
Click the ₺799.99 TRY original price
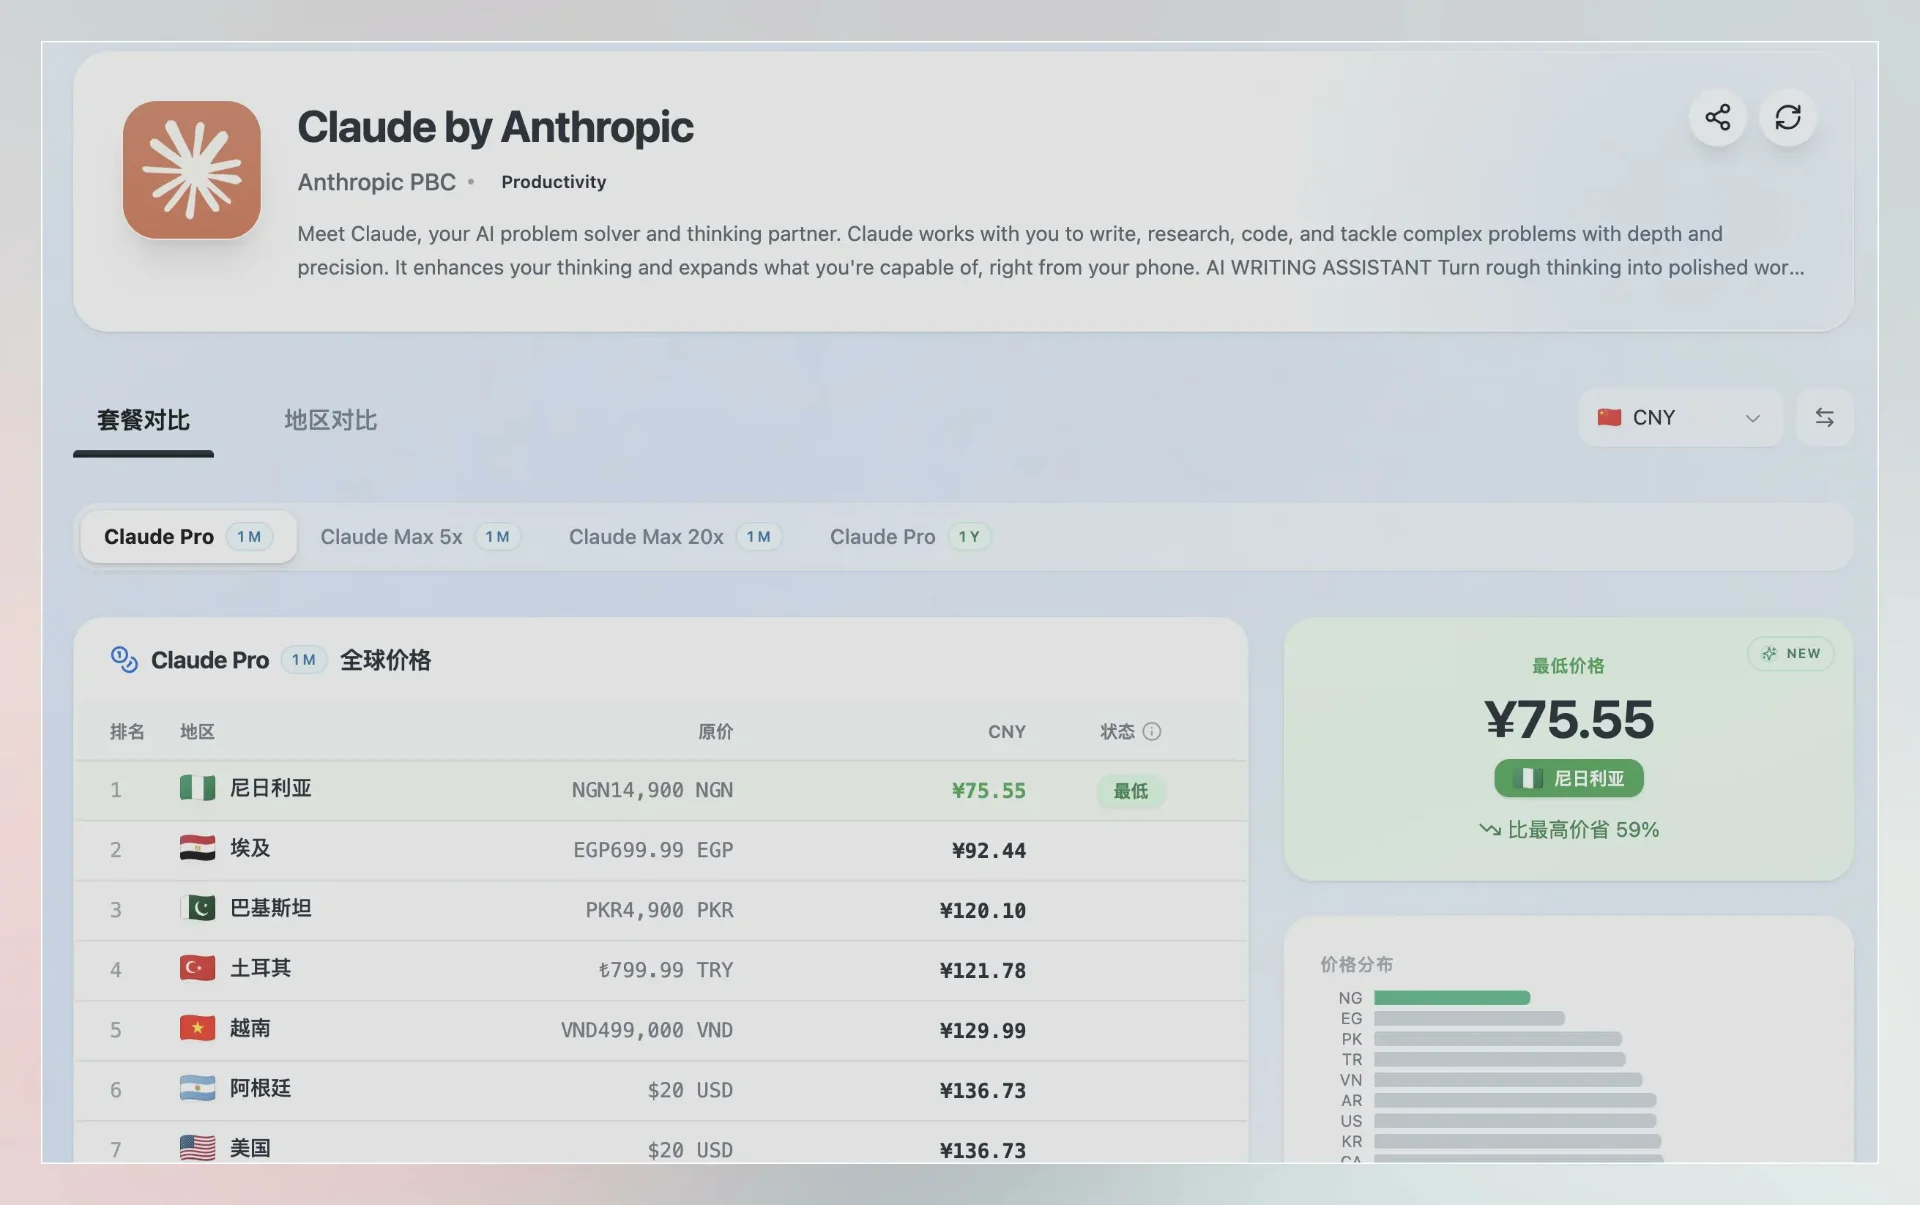(x=666, y=971)
